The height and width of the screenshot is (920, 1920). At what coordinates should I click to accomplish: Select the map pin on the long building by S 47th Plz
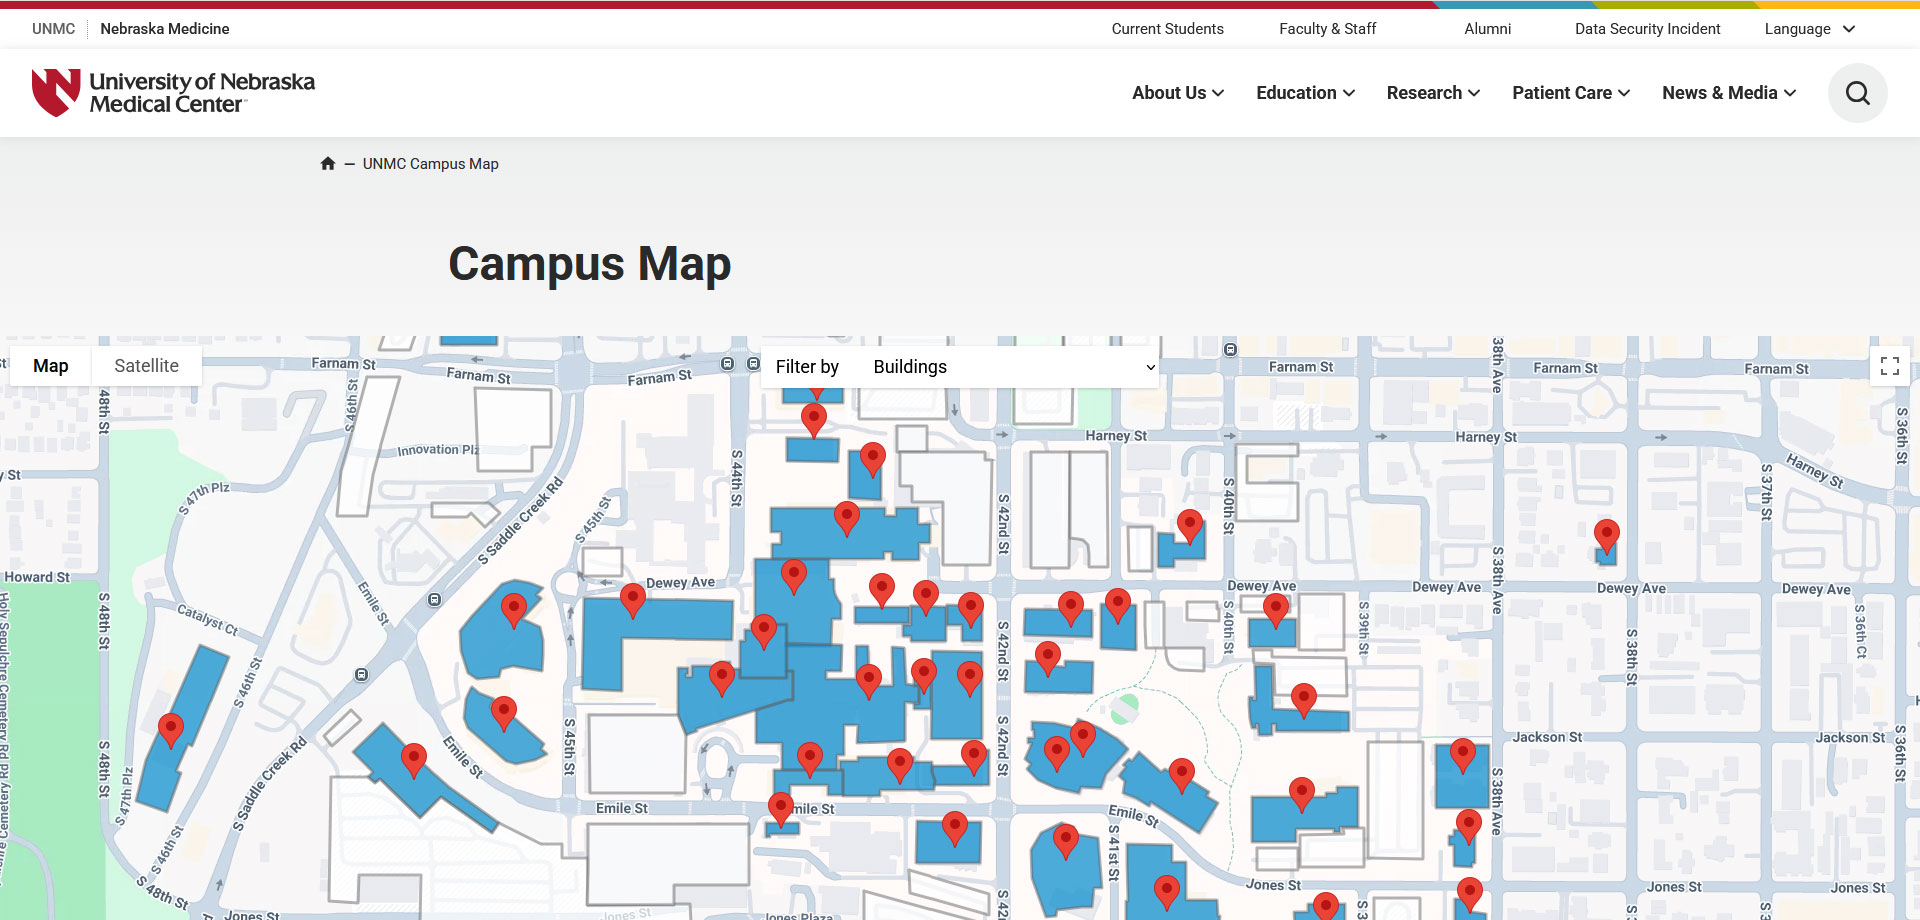tap(171, 731)
